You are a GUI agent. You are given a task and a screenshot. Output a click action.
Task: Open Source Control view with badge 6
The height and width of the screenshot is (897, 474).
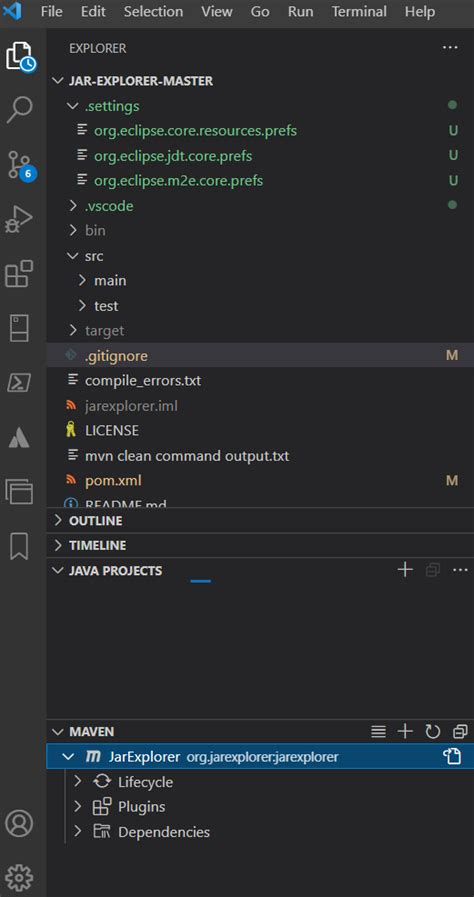coord(21,165)
